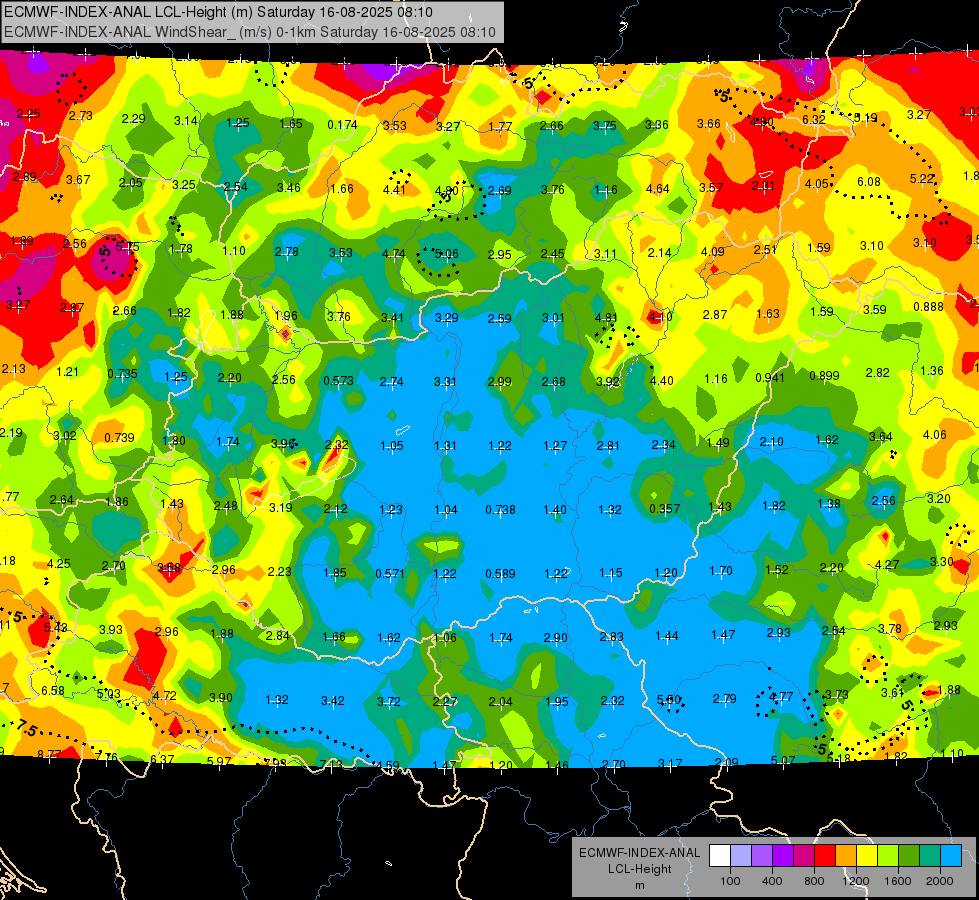
Task: Click the wind shear value 8.77
Action: point(49,754)
